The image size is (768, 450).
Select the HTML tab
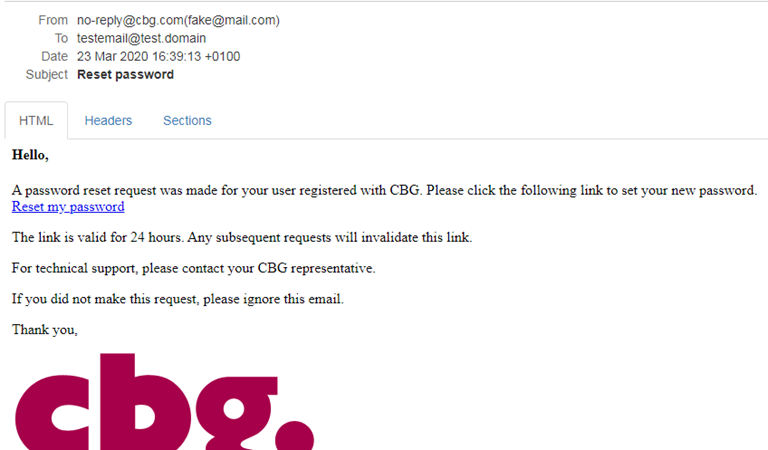36,120
